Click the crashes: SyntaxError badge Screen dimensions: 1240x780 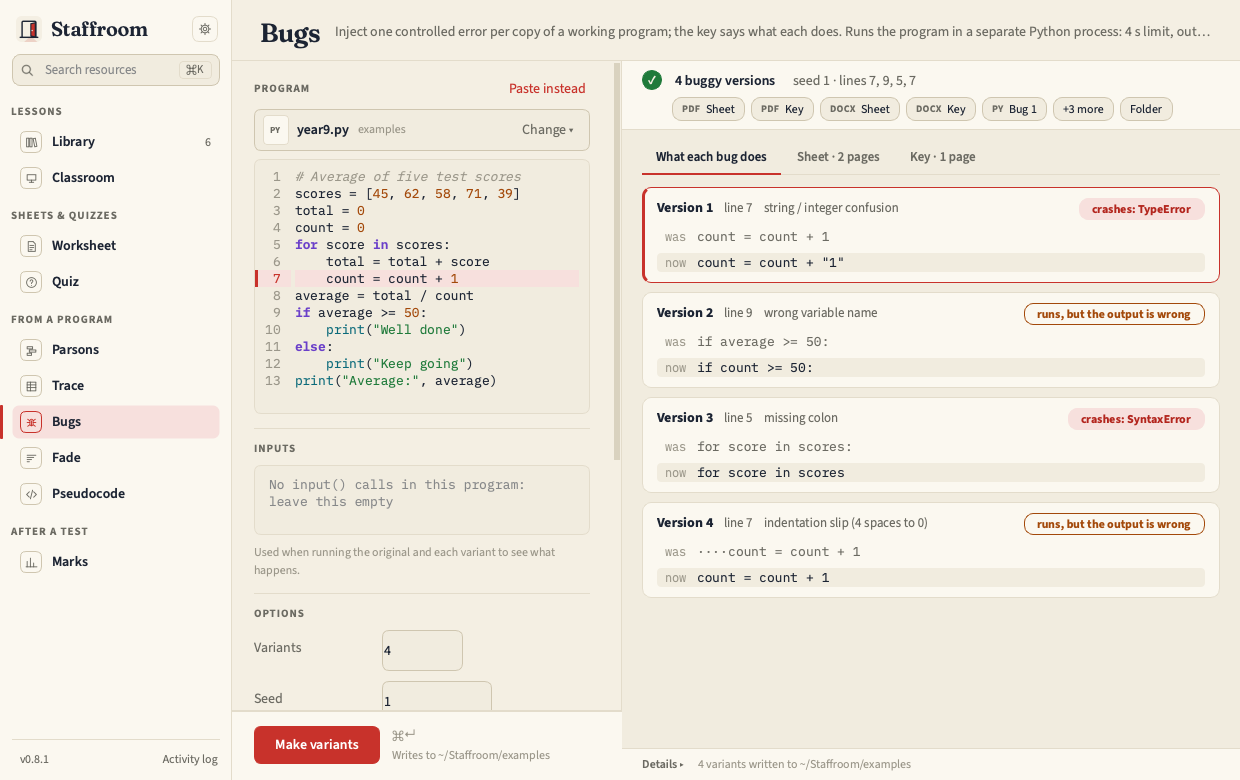pos(1136,419)
